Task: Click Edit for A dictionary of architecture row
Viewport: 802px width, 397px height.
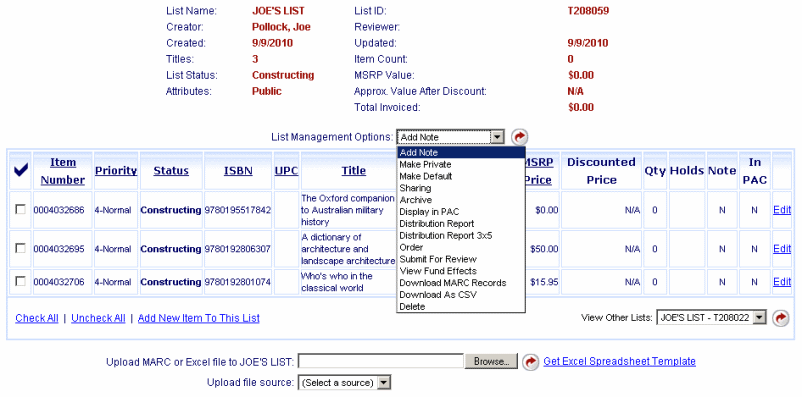Action: [782, 249]
